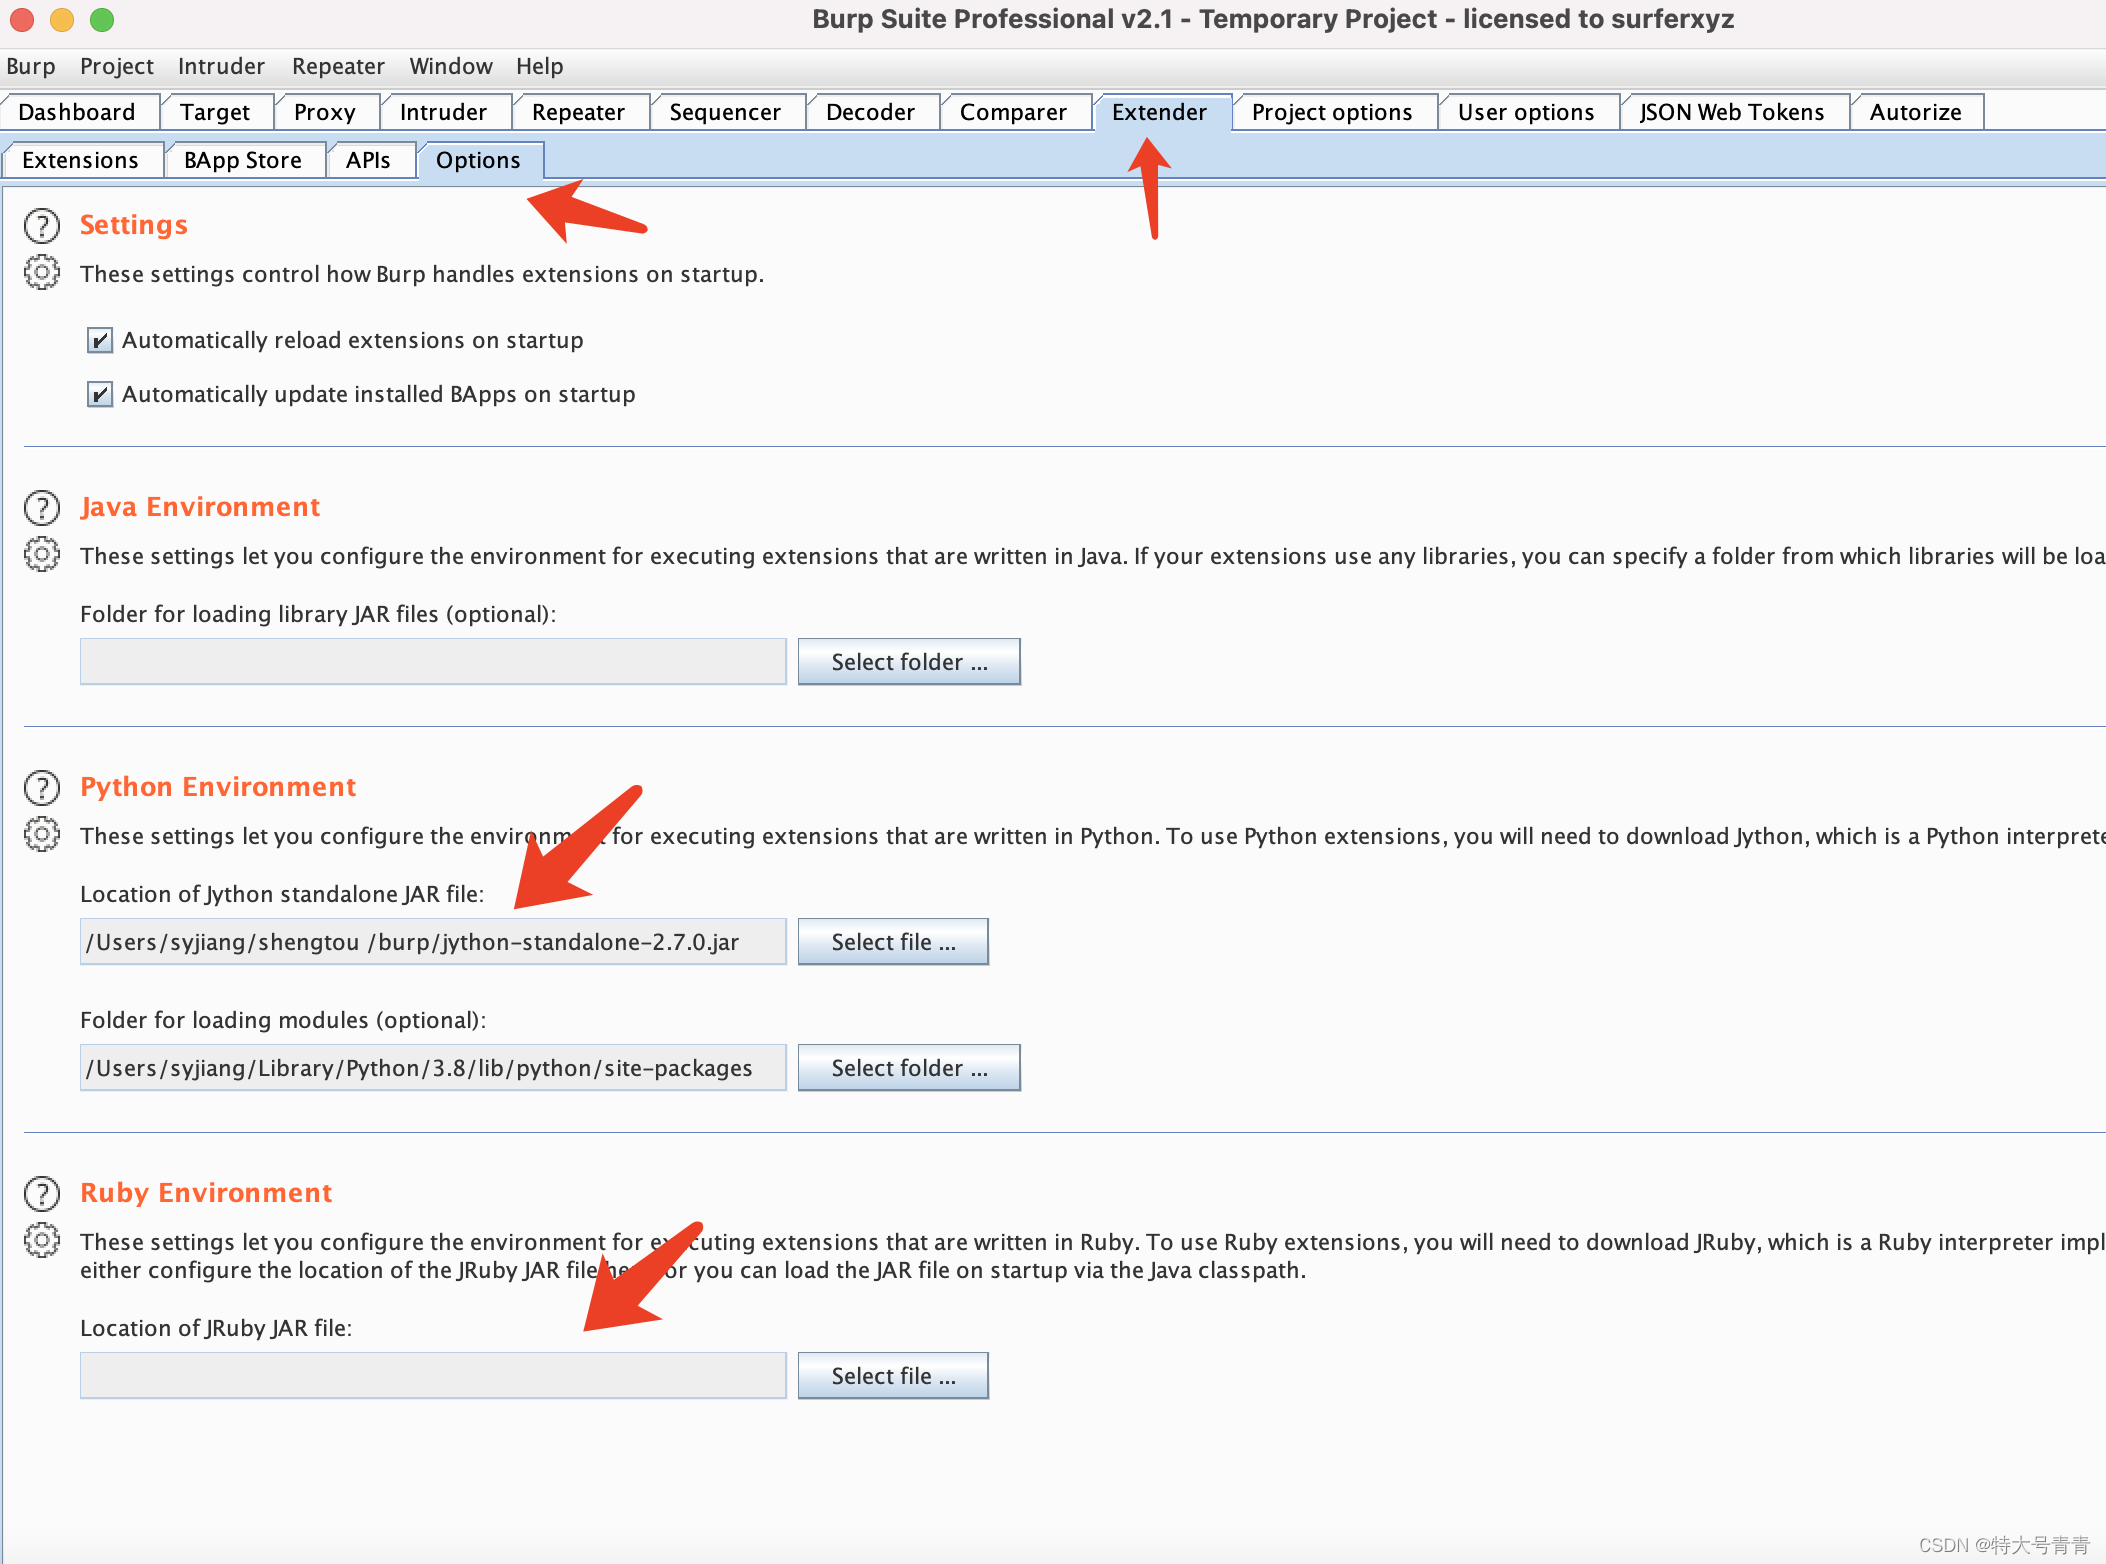Open the Window menu

451,66
